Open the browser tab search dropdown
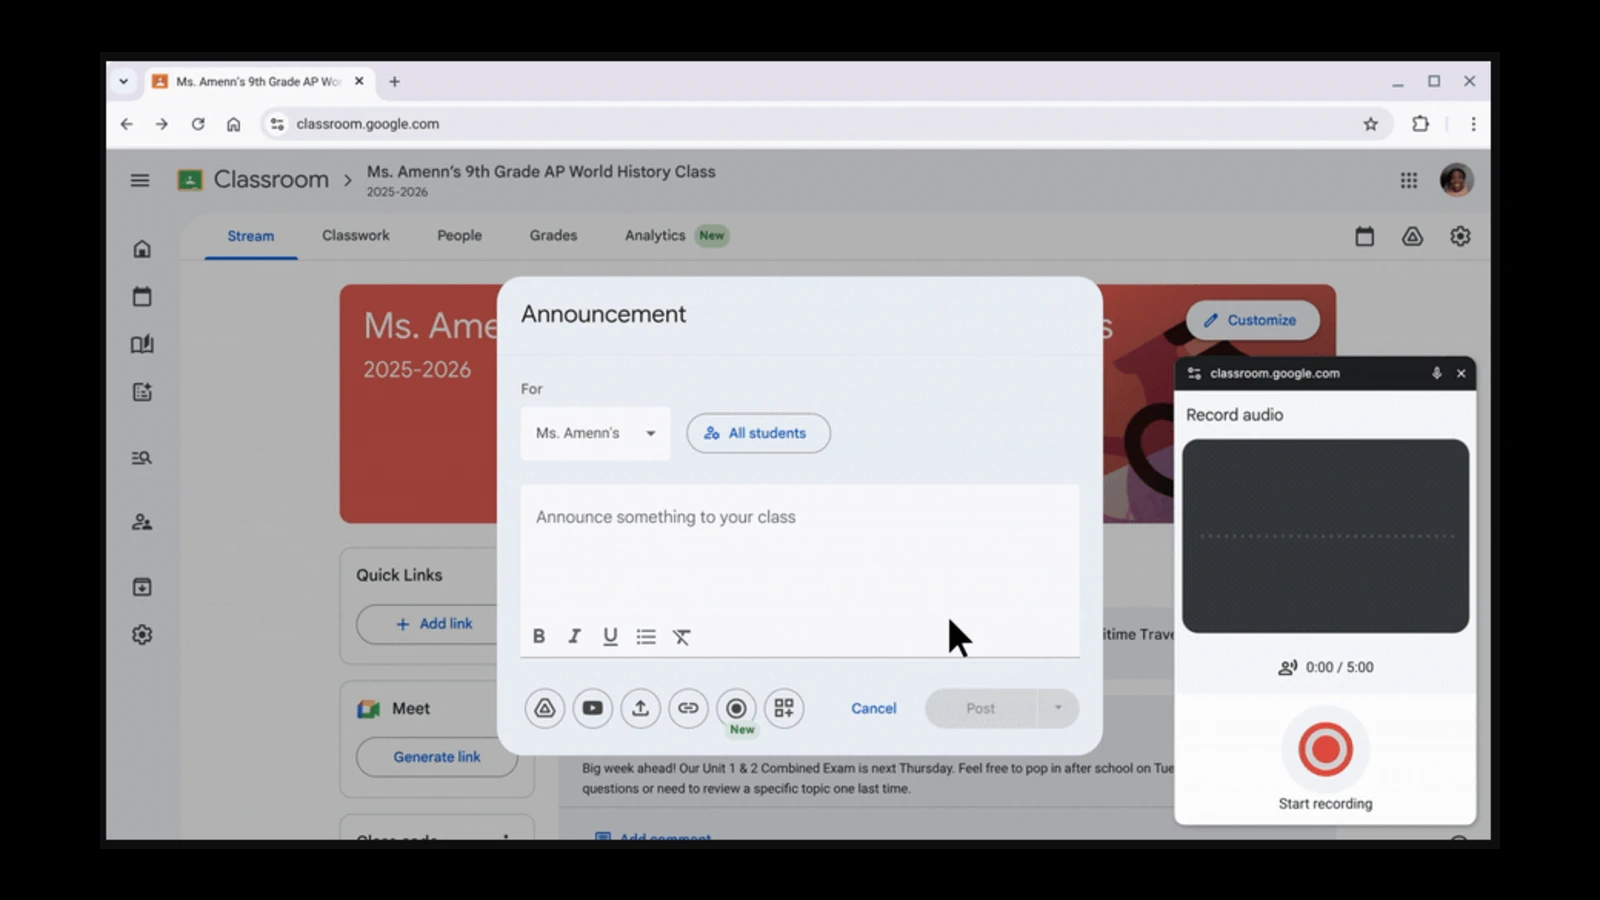The height and width of the screenshot is (900, 1600). (x=123, y=82)
